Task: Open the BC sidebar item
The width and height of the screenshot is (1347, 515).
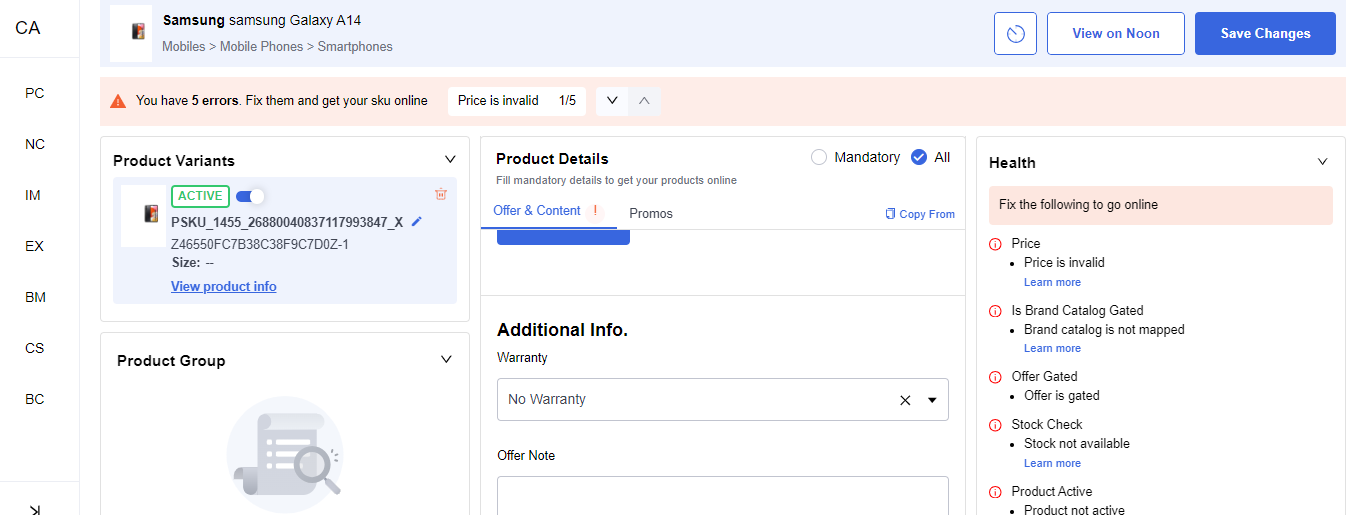Action: pyautogui.click(x=35, y=399)
